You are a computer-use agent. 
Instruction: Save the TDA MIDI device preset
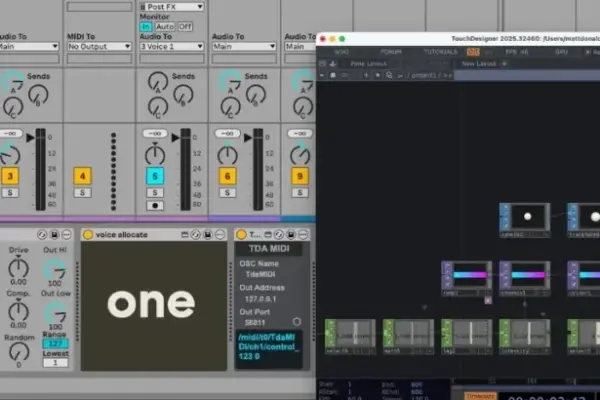pos(291,235)
